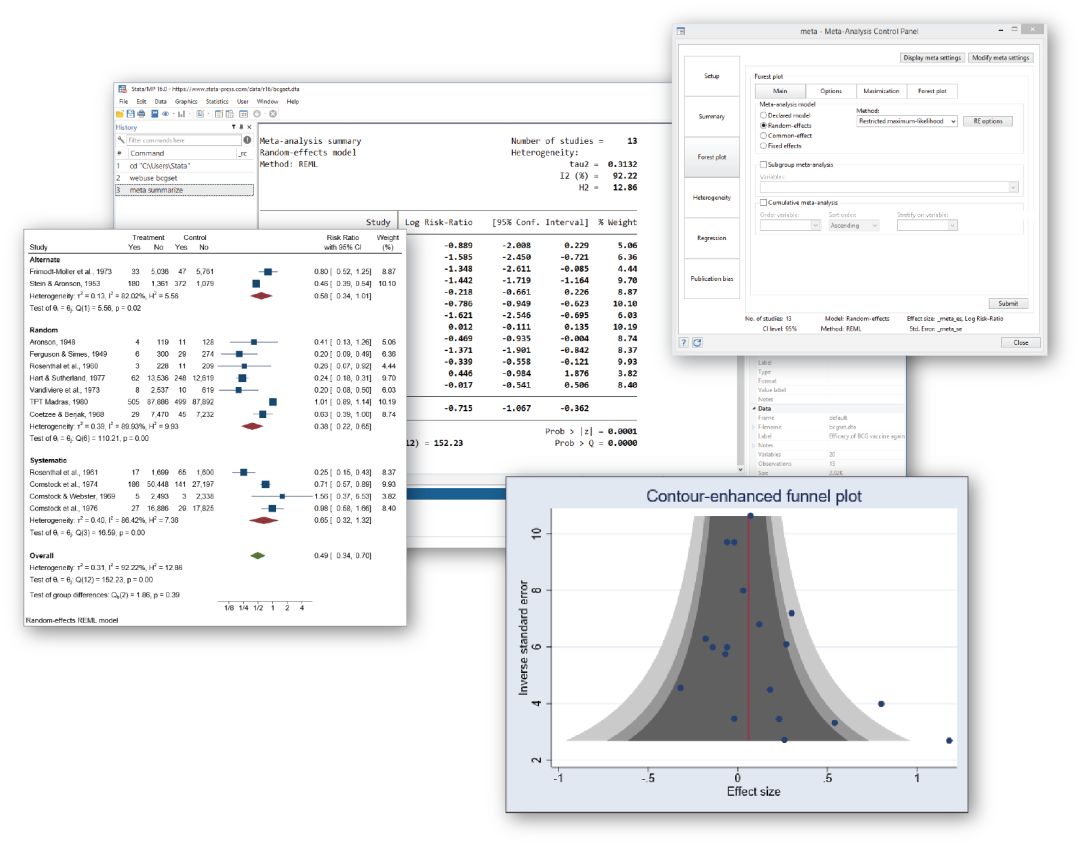Select 'meta summarize' in command history
1080x846 pixels.
[184, 190]
